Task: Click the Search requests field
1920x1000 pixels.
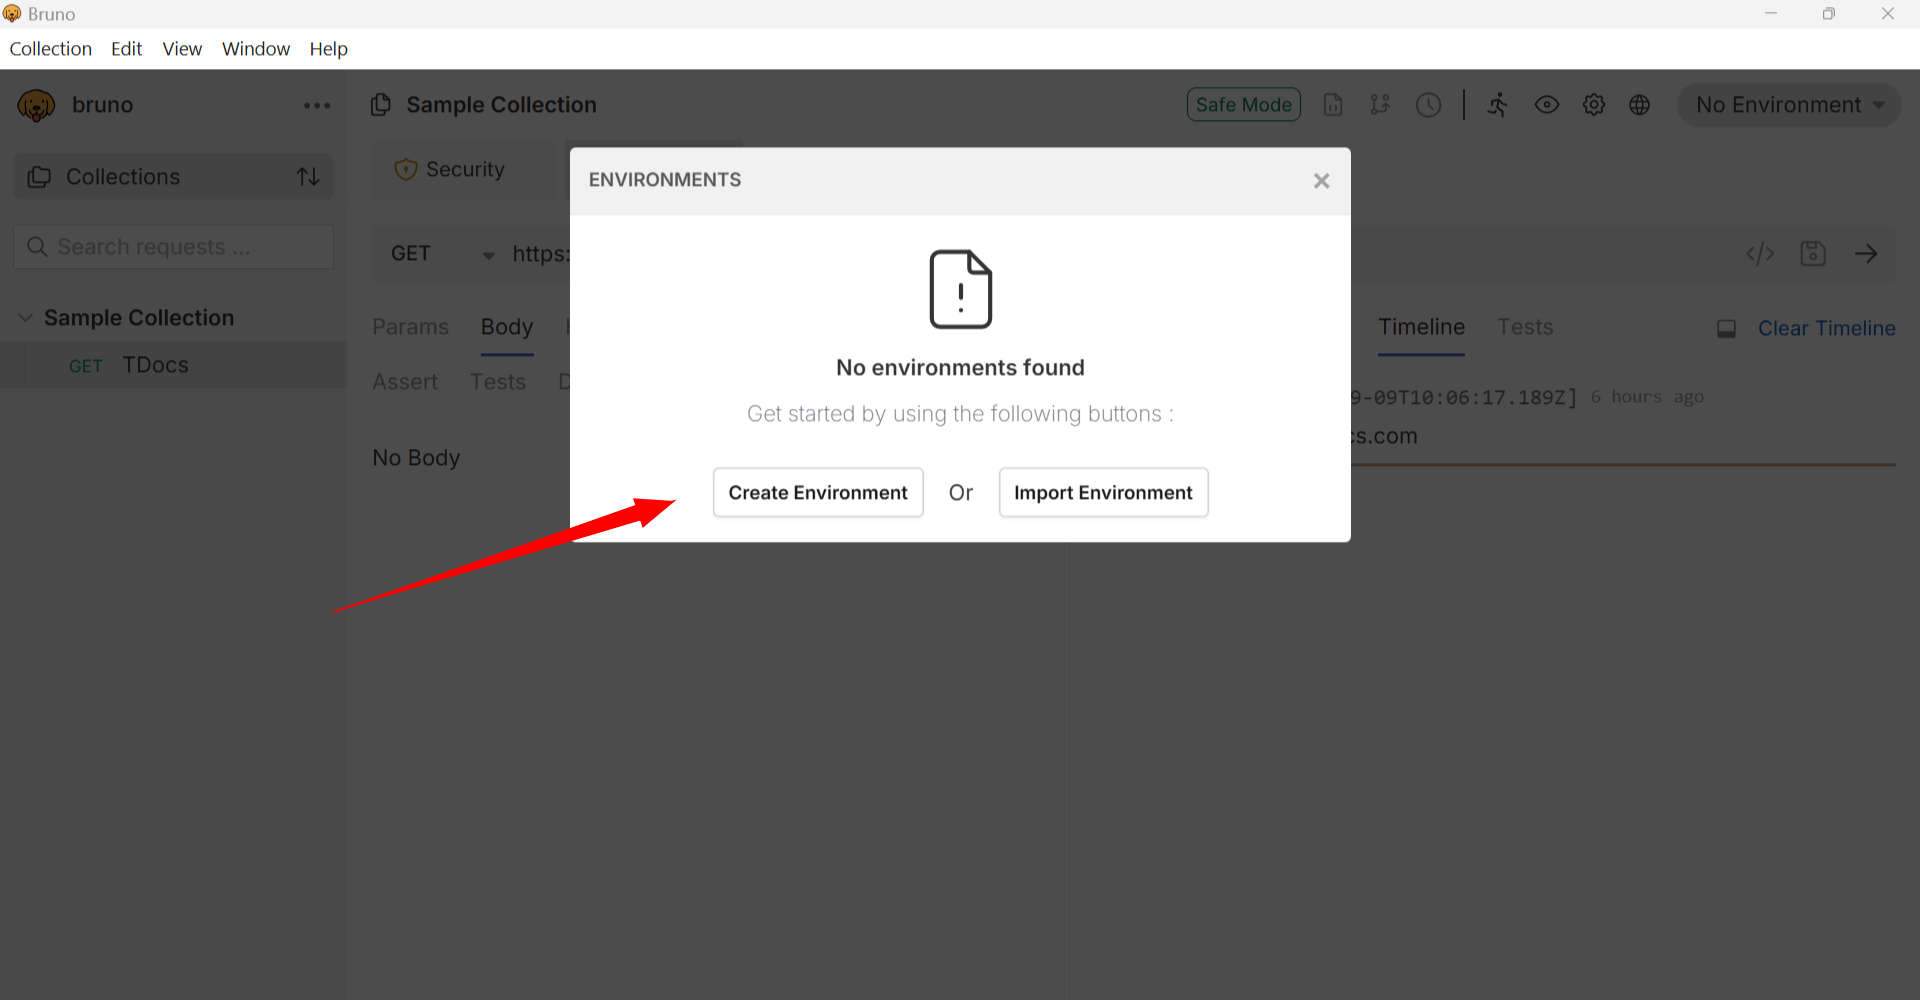Action: pos(173,247)
